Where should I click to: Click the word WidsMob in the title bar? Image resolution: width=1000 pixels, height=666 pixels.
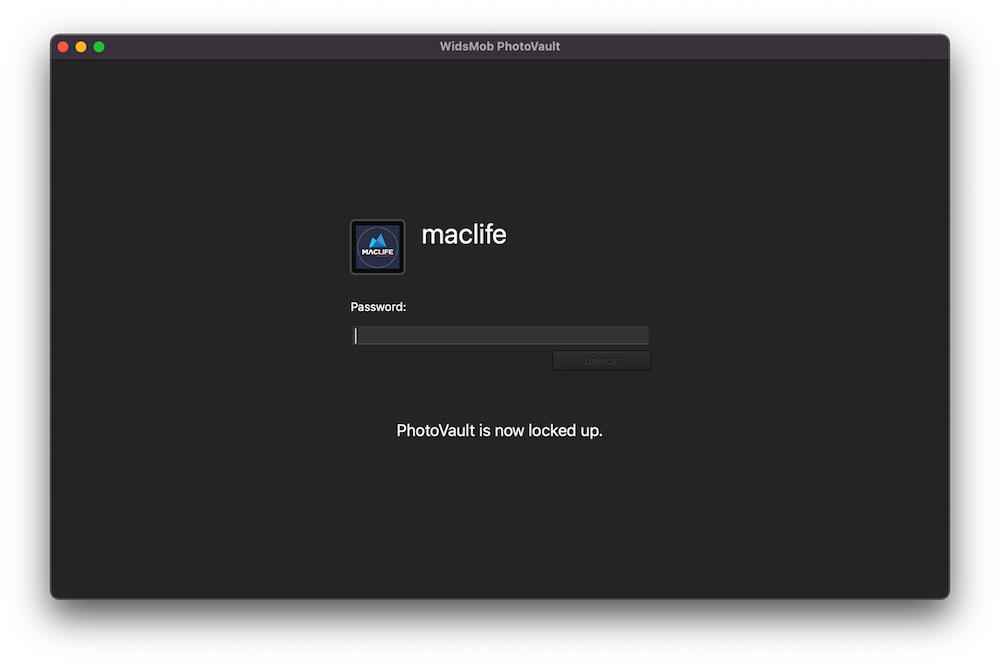pos(467,47)
